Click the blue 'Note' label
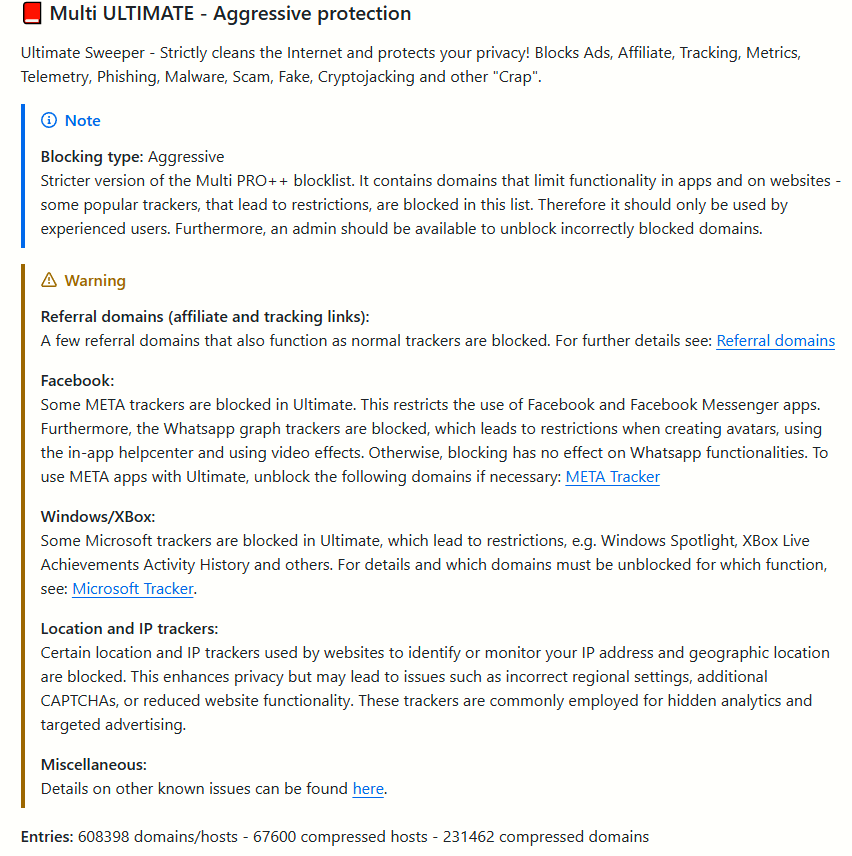The image size is (852, 856). (x=82, y=120)
